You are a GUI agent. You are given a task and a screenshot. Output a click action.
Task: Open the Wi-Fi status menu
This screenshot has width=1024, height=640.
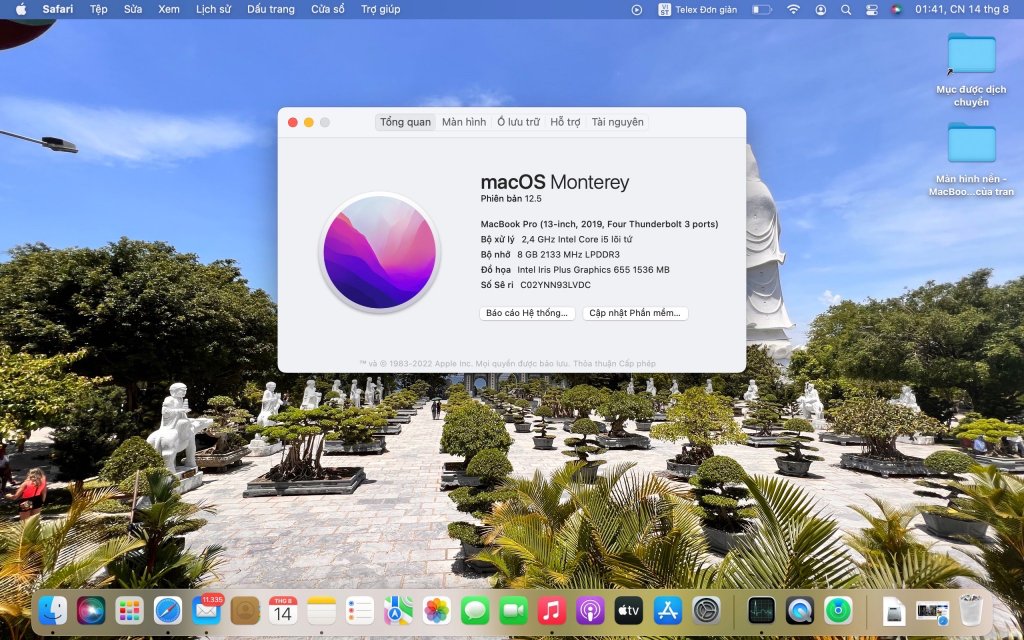793,9
